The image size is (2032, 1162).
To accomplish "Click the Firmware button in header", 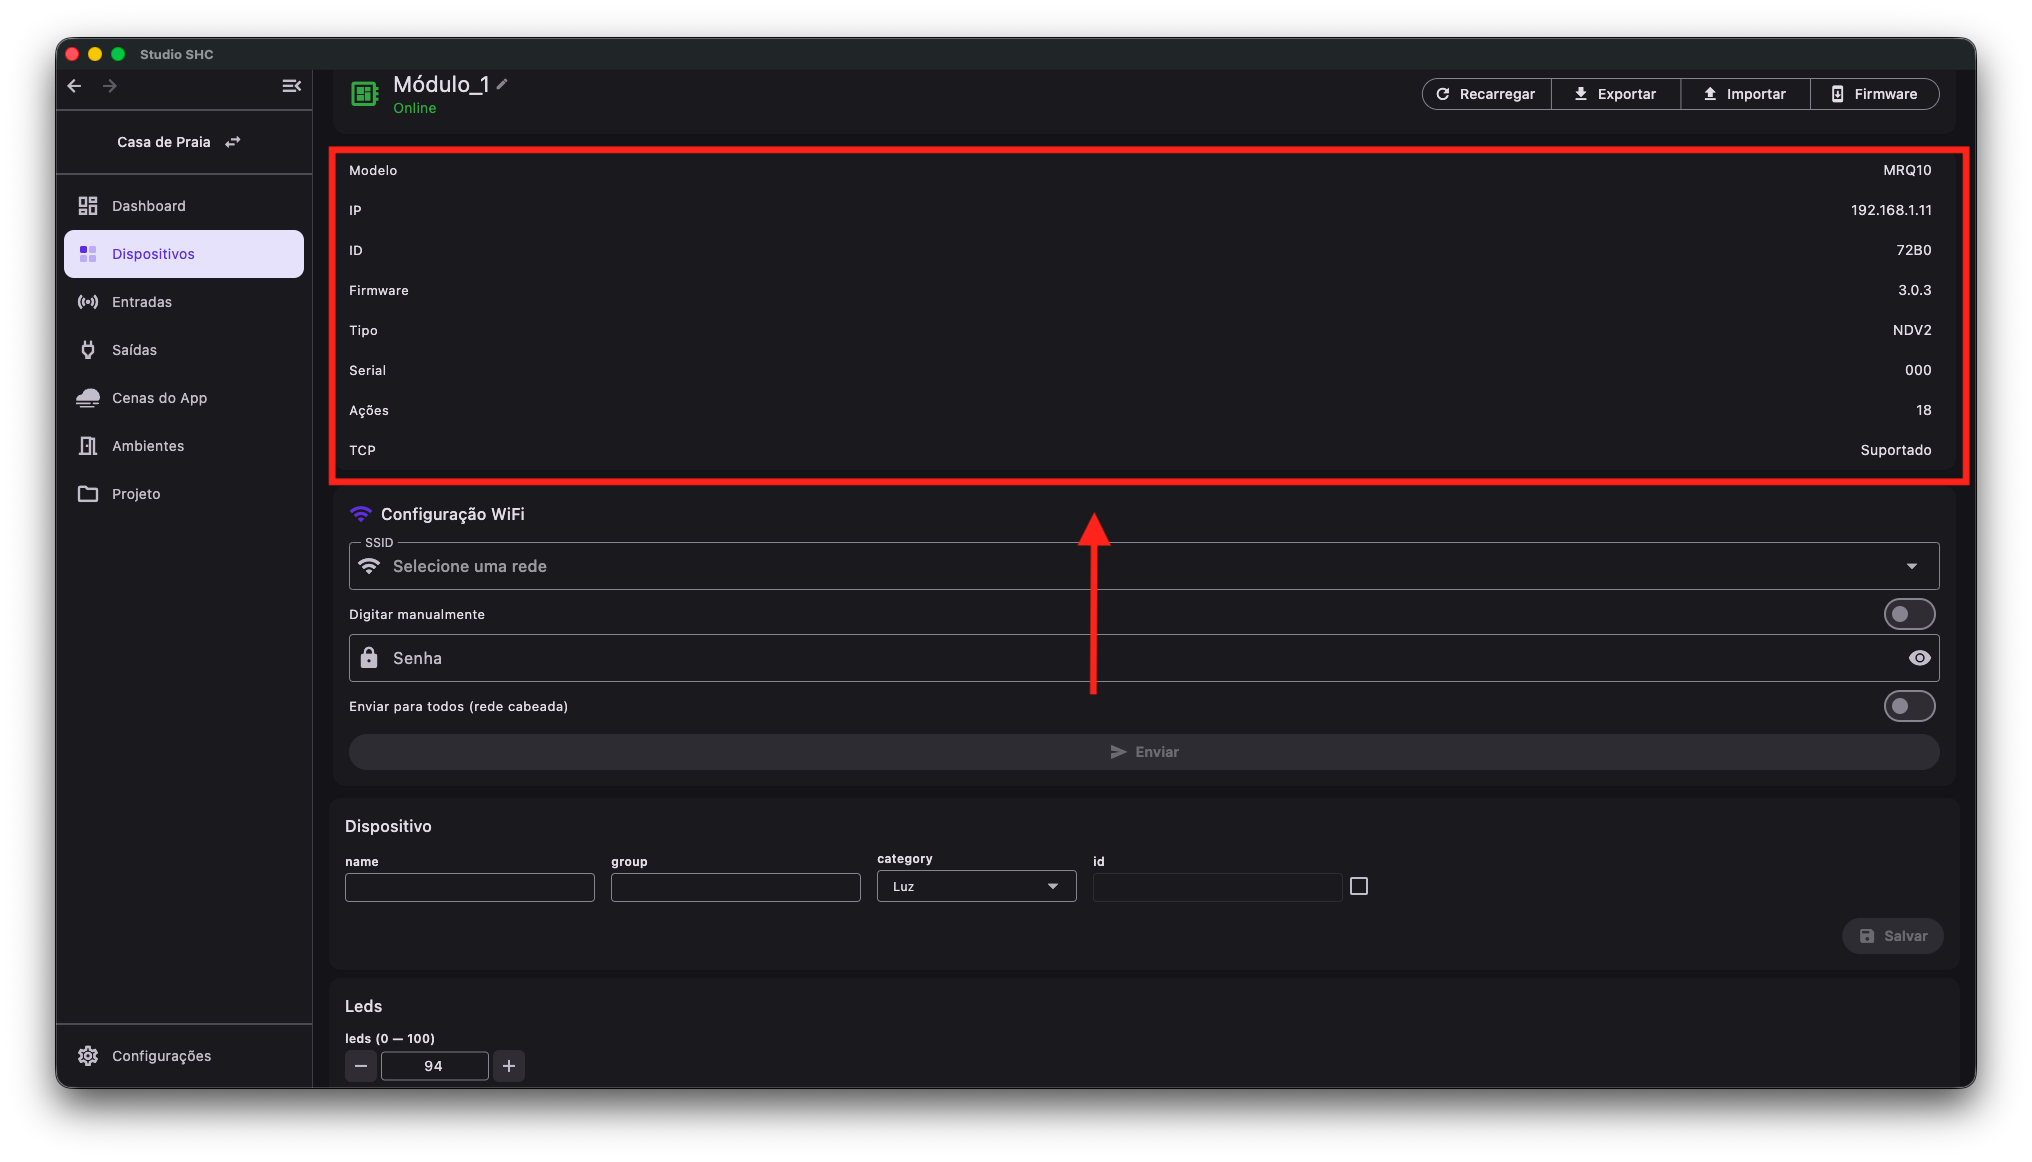I will pos(1875,94).
